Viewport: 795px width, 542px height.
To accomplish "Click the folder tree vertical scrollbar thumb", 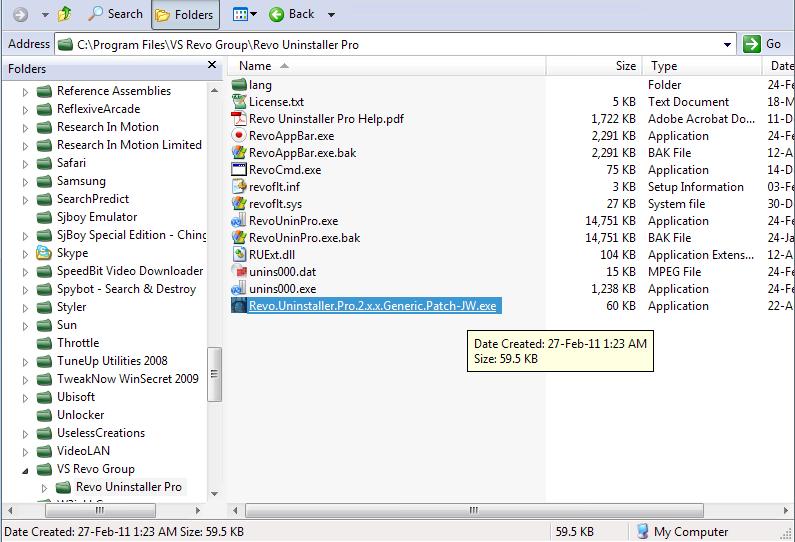I will [214, 374].
